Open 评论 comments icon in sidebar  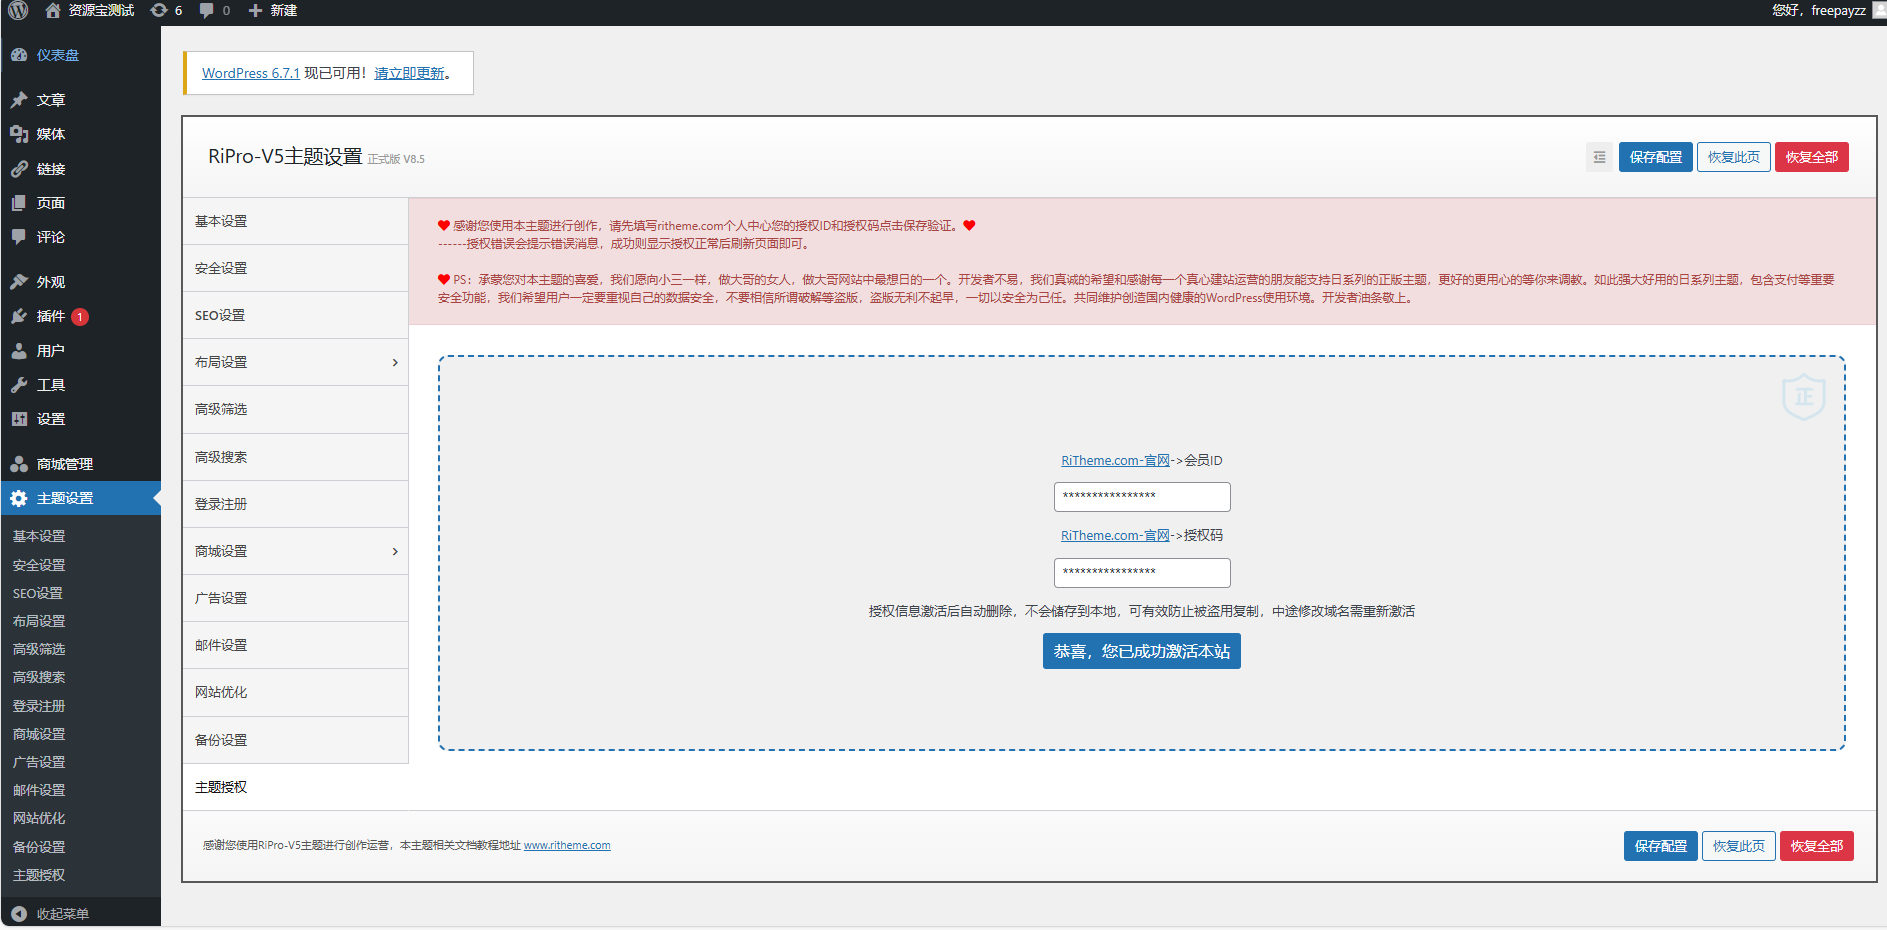click(x=19, y=237)
